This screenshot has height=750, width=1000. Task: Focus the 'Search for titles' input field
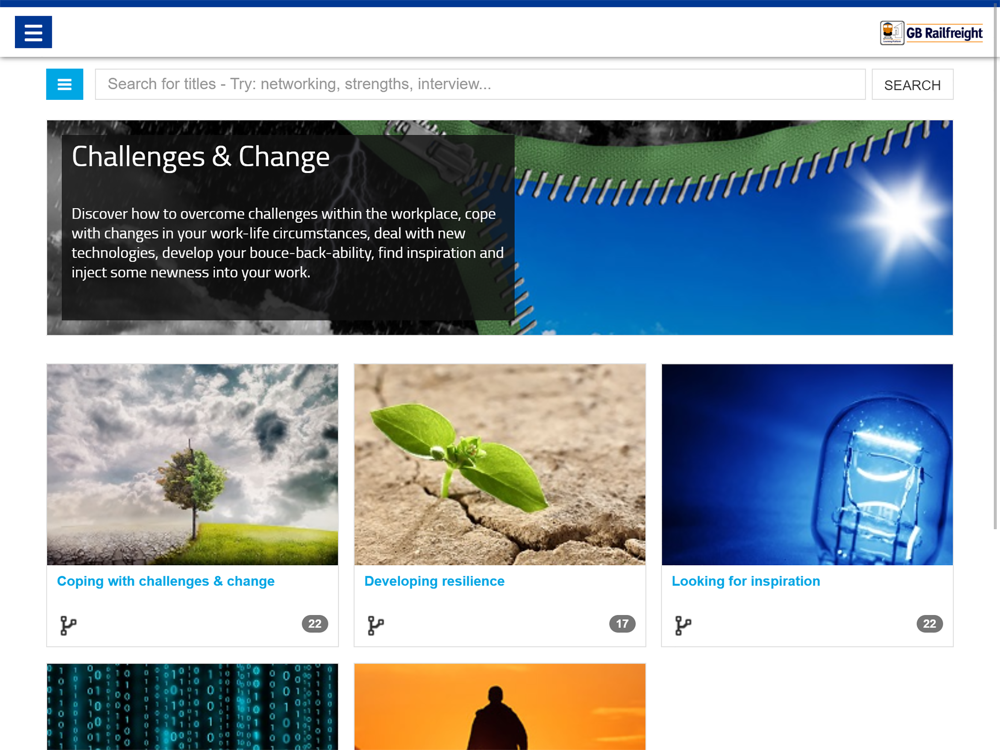480,84
